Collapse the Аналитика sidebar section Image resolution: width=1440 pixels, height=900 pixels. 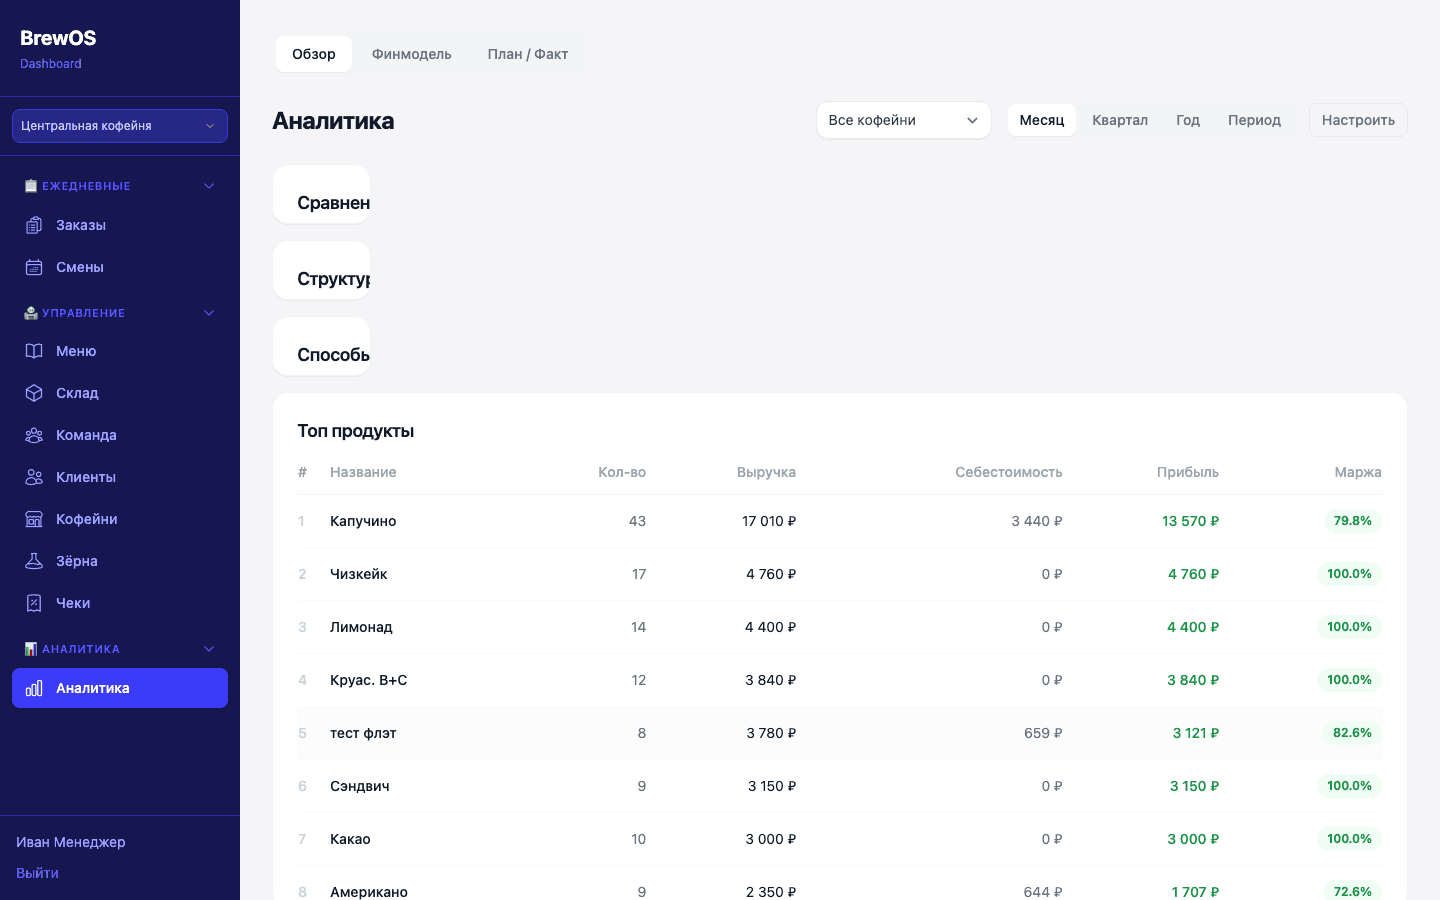pos(209,649)
